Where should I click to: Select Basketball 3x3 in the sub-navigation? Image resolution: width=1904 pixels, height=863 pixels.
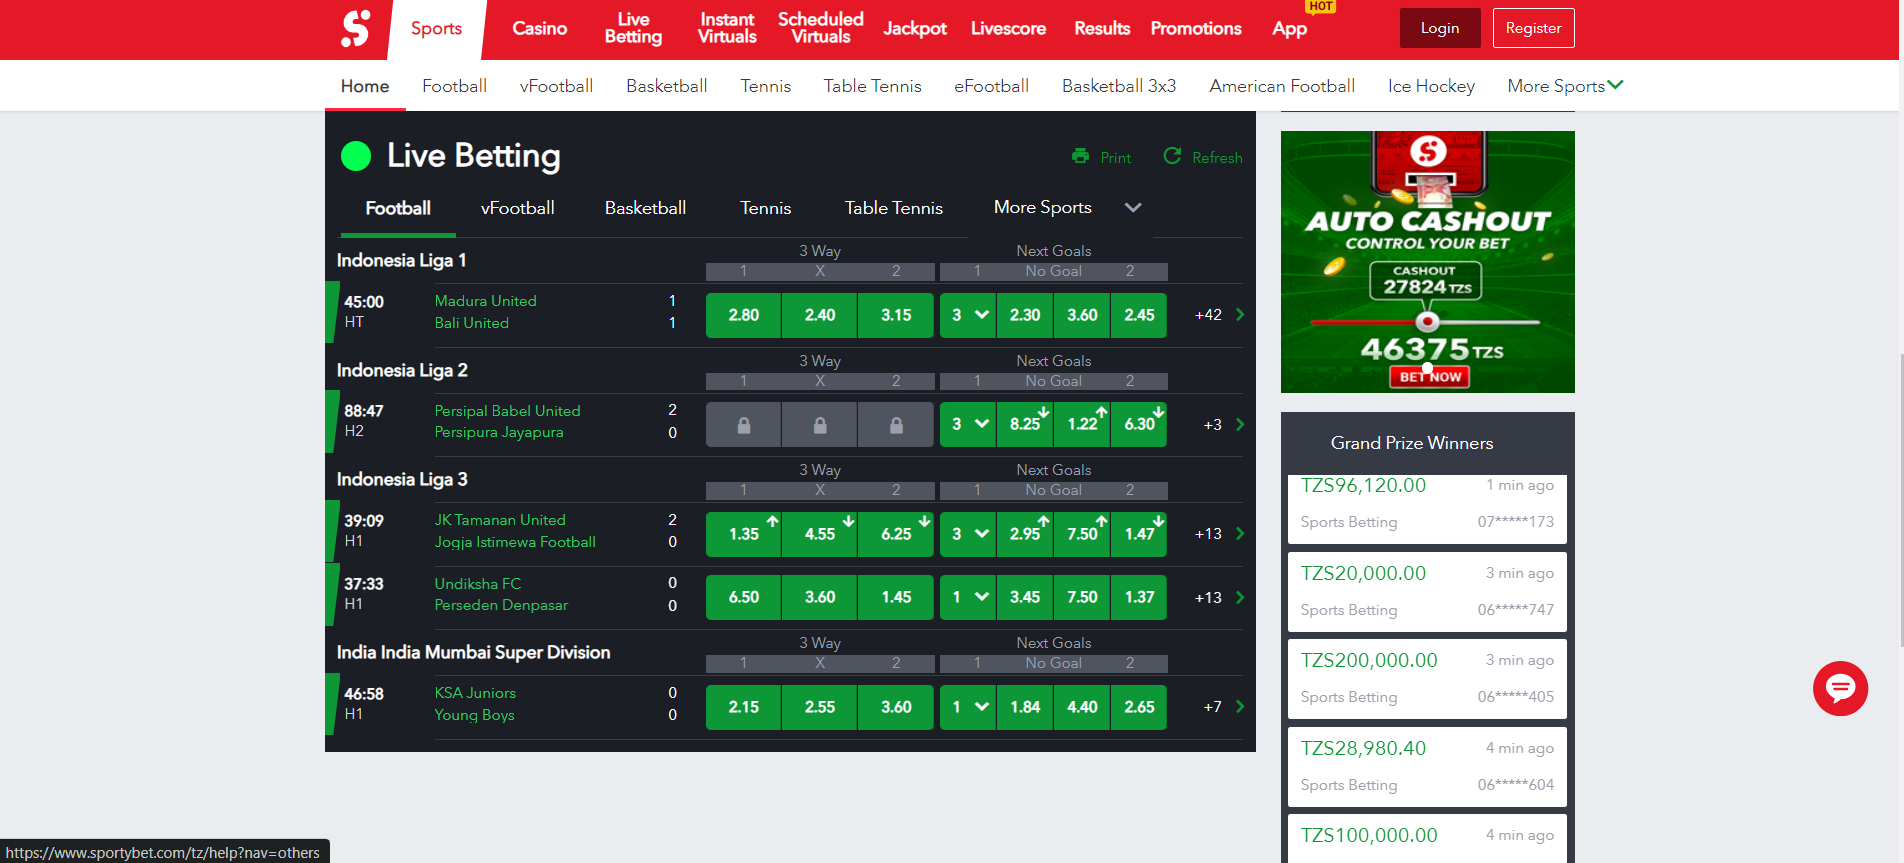coord(1119,86)
